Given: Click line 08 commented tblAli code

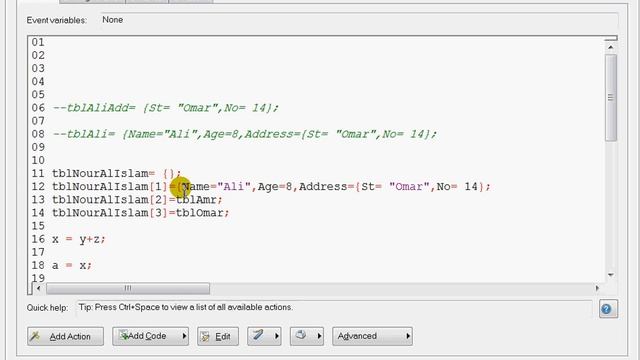Looking at the screenshot, I should tap(245, 134).
